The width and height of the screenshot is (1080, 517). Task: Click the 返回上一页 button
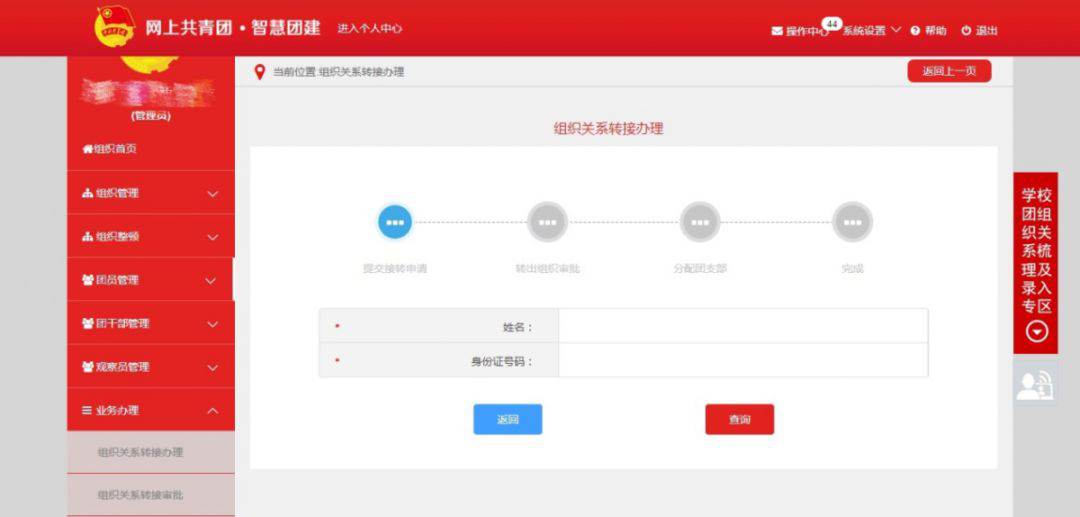click(949, 71)
